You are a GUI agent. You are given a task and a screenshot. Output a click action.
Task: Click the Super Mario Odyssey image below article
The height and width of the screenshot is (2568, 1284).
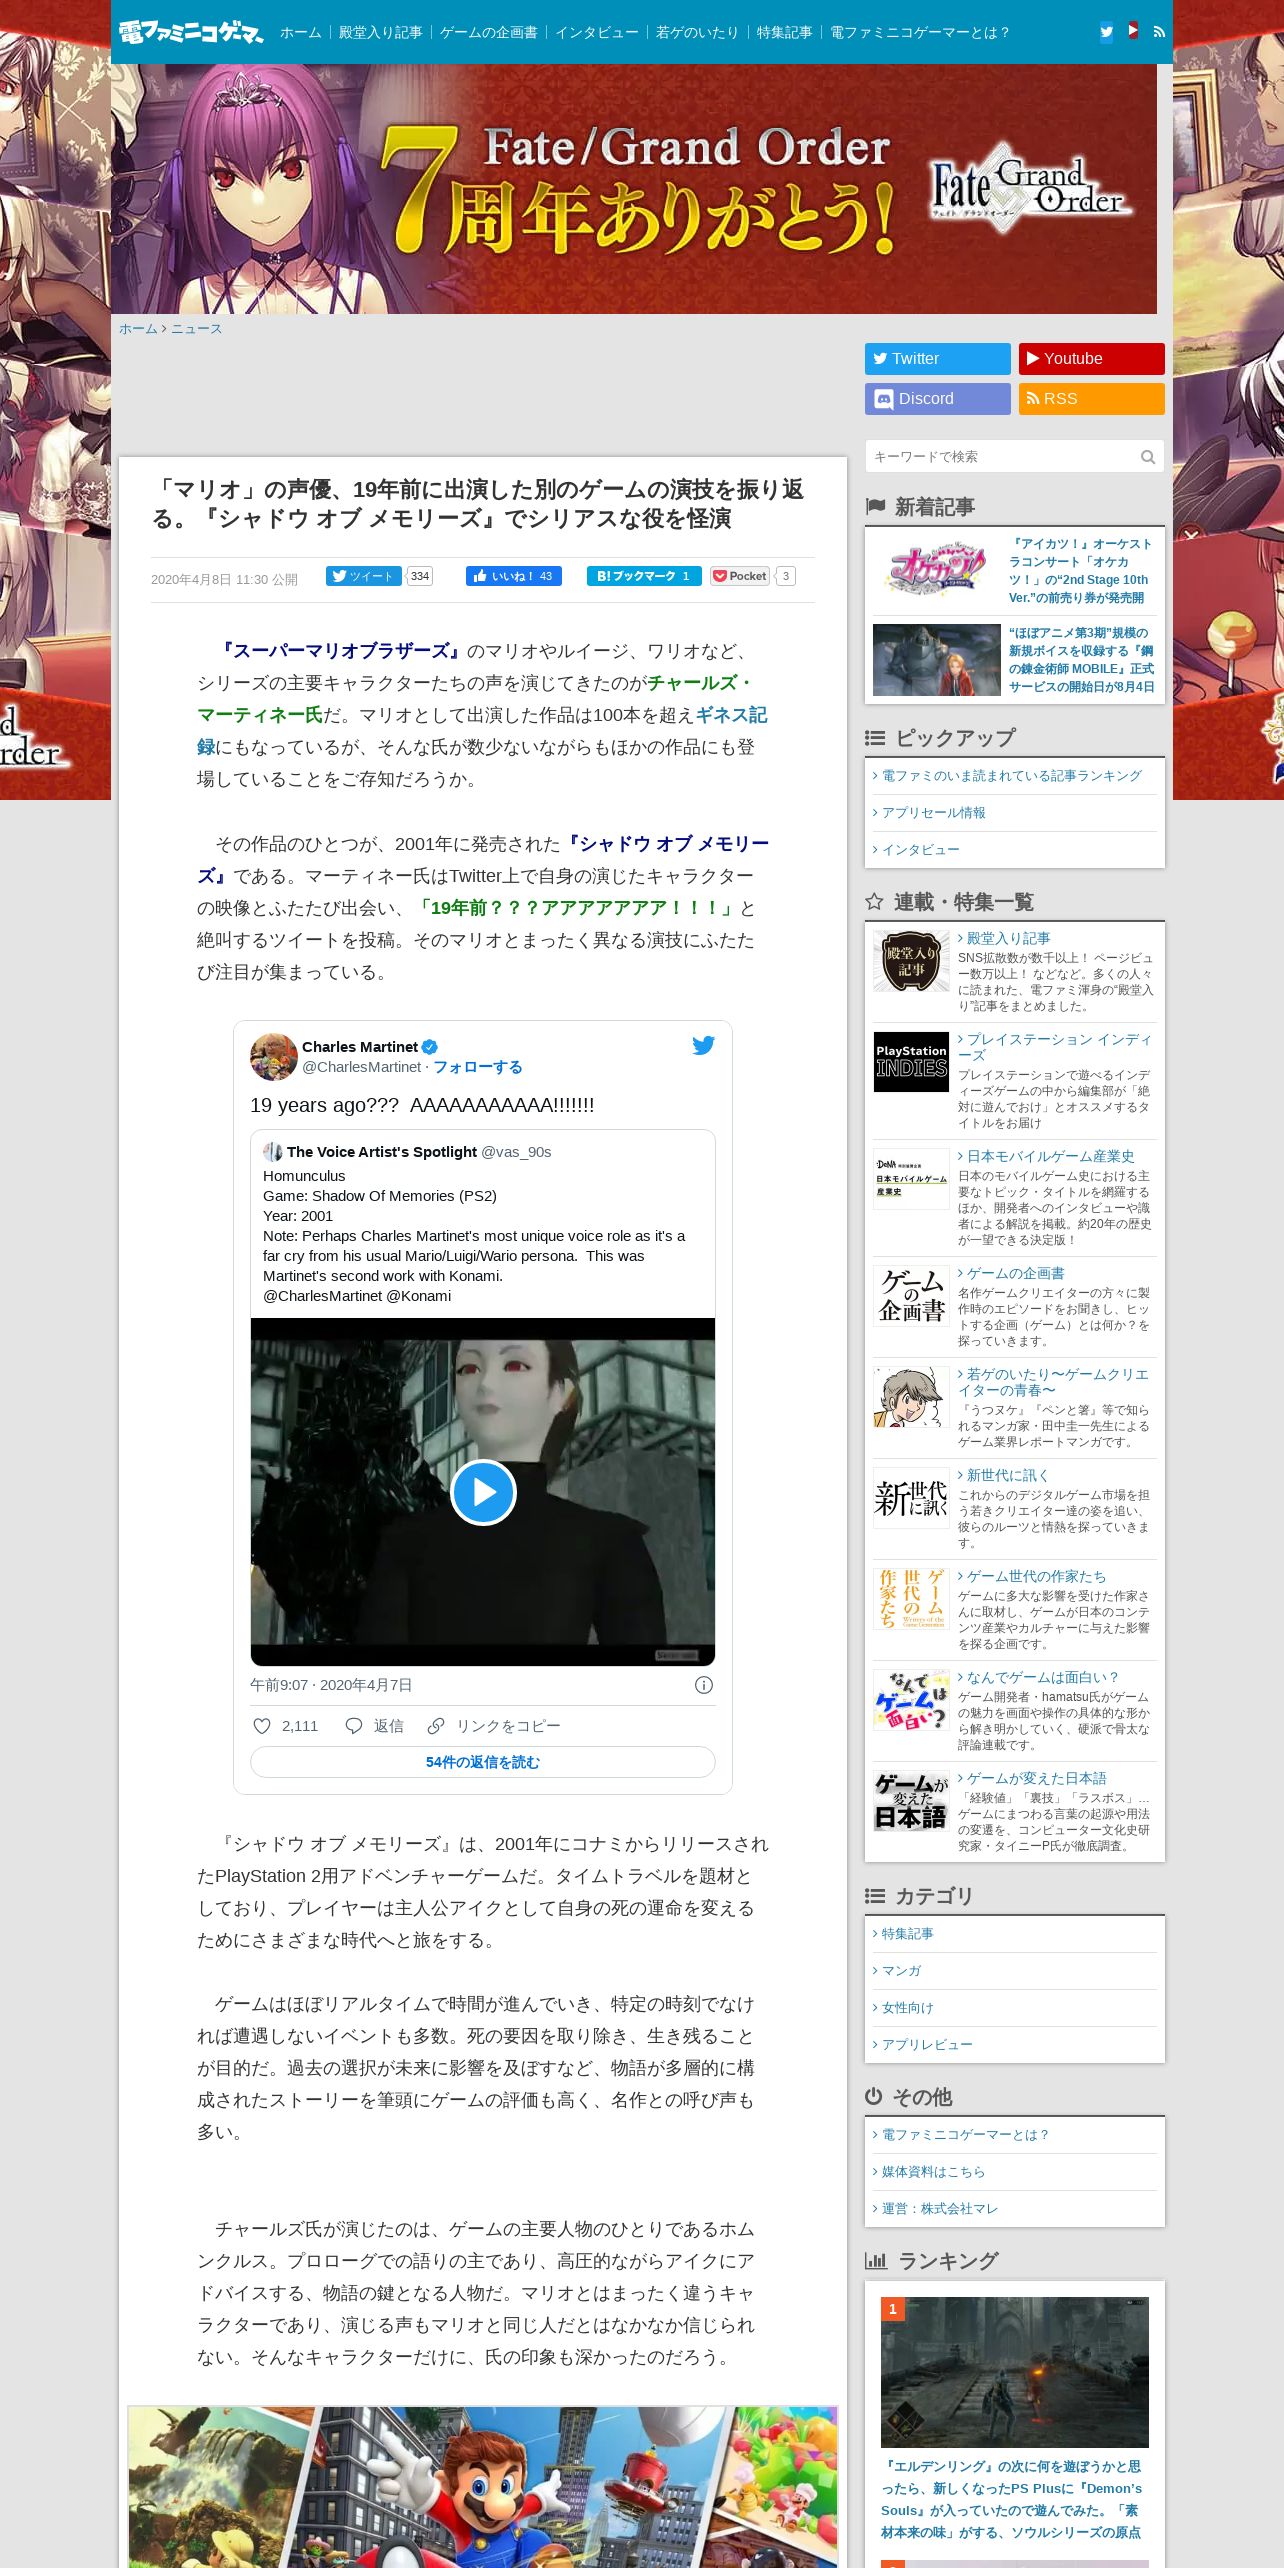coord(483,2487)
